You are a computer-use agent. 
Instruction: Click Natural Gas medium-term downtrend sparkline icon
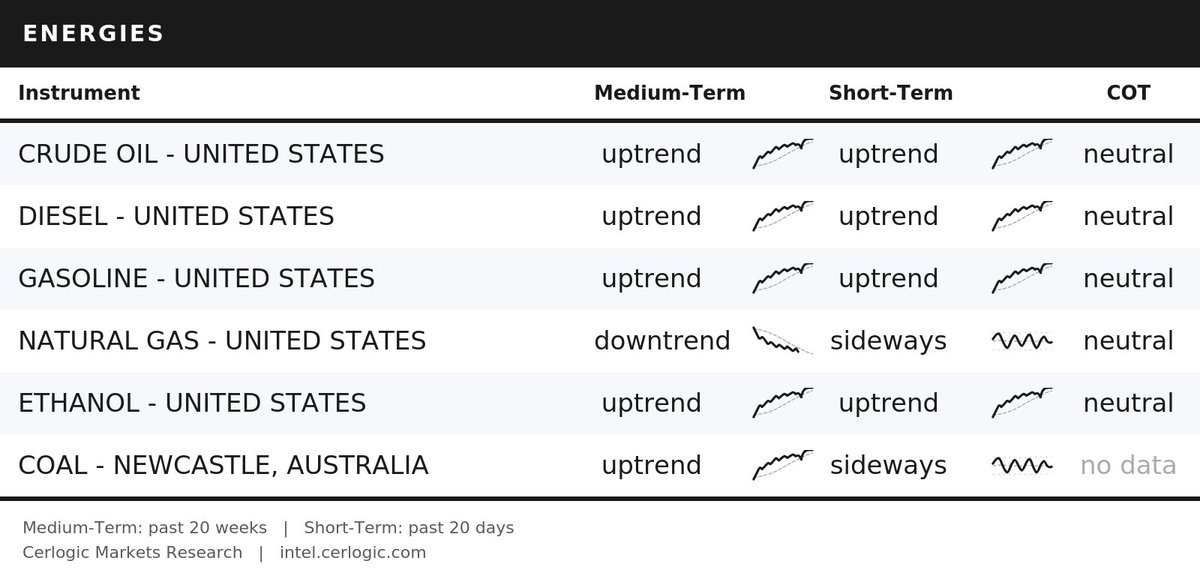782,341
